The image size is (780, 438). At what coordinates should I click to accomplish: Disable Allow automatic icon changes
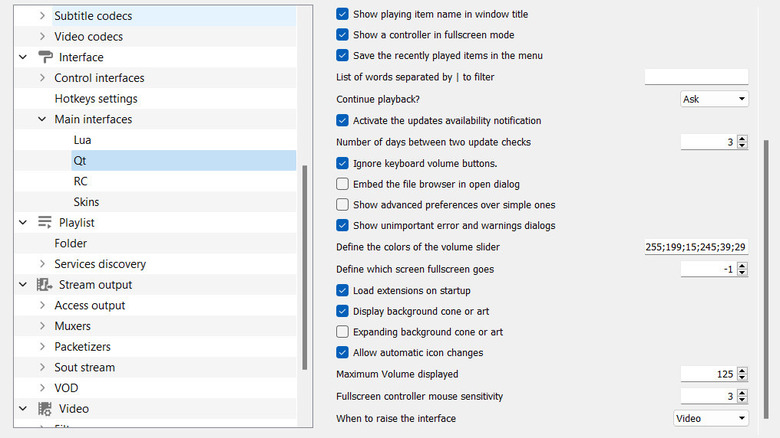pos(343,352)
